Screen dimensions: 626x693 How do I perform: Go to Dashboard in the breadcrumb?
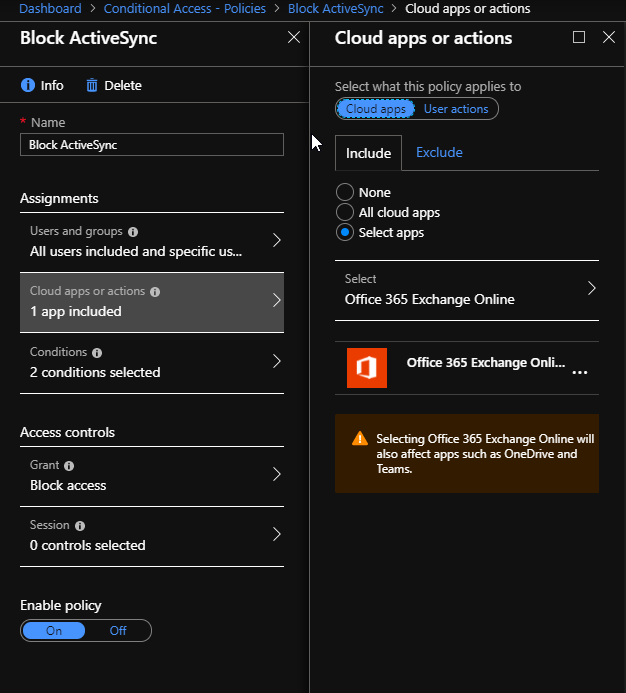(50, 8)
